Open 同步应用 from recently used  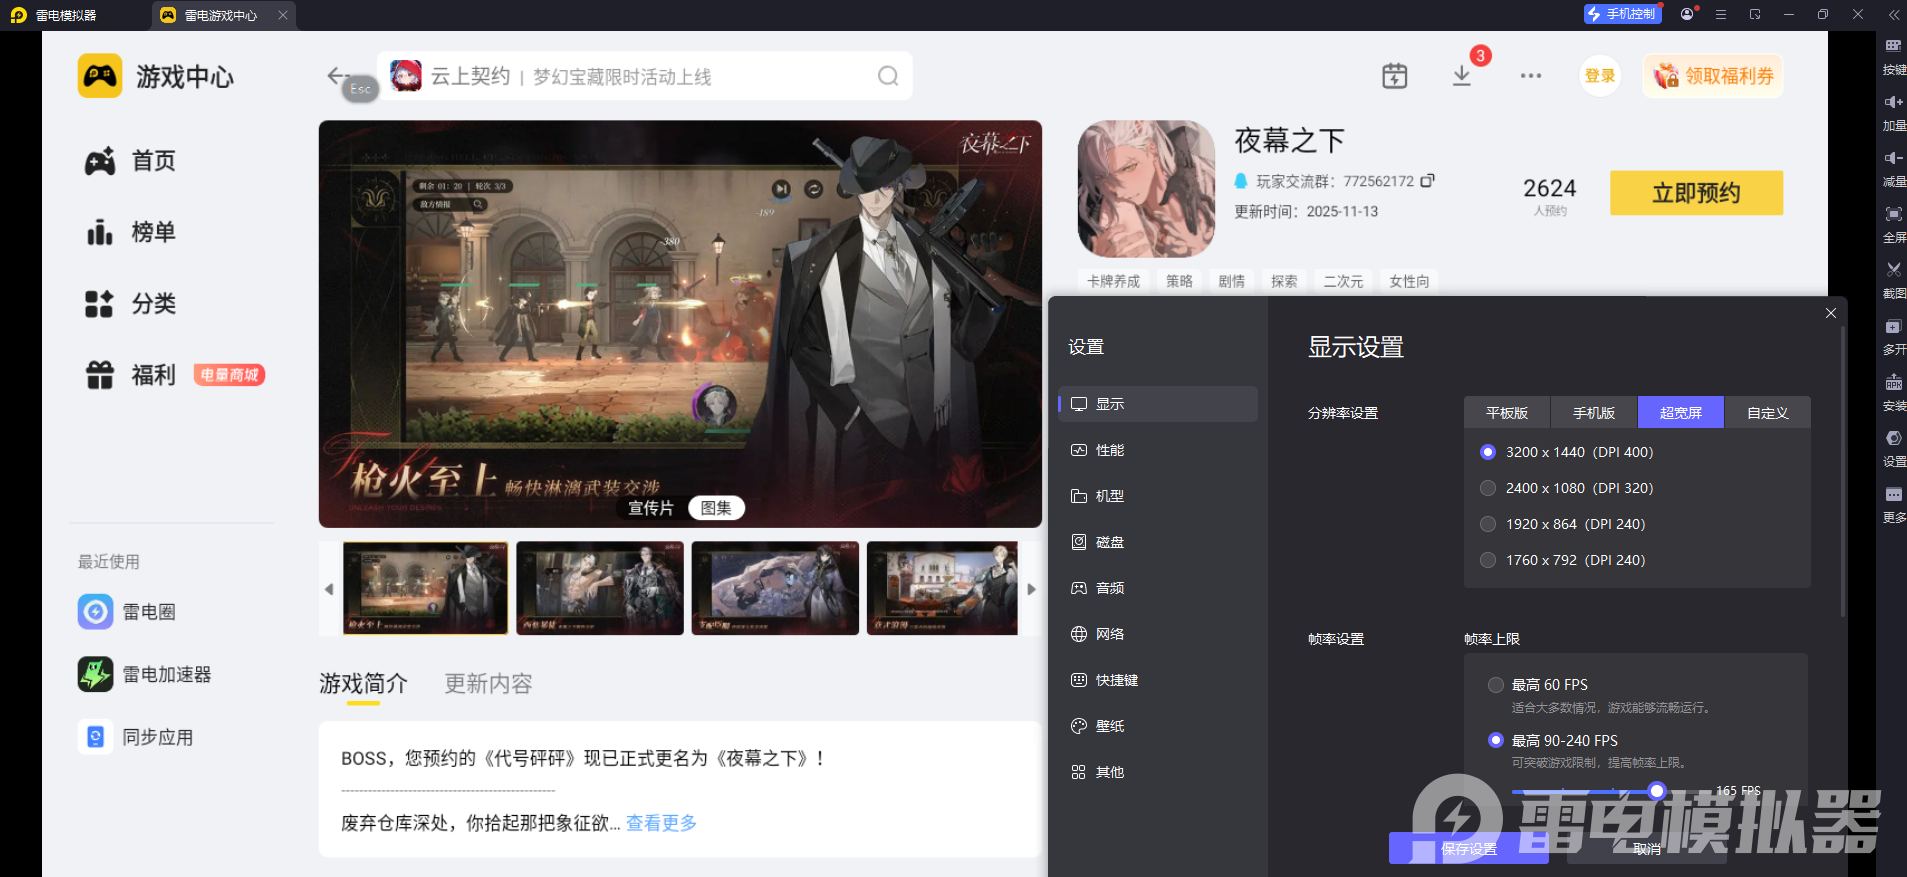(x=136, y=737)
